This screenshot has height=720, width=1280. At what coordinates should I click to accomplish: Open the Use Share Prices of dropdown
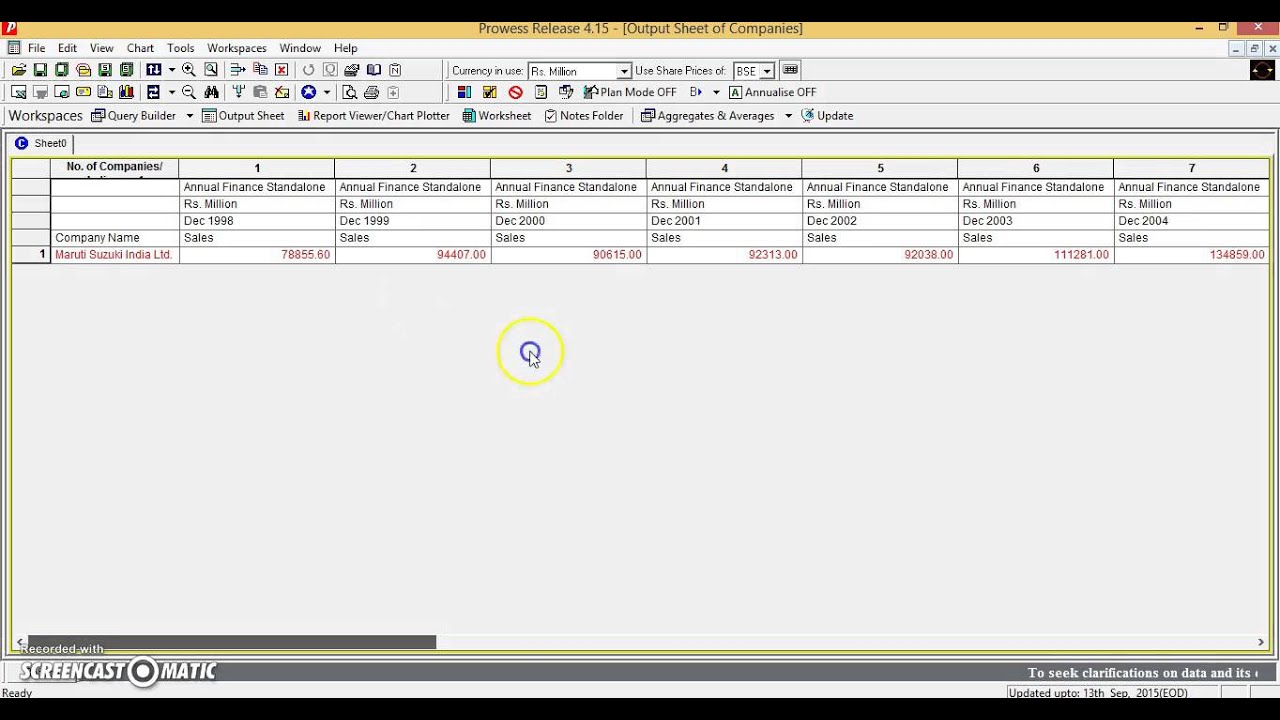tap(767, 71)
